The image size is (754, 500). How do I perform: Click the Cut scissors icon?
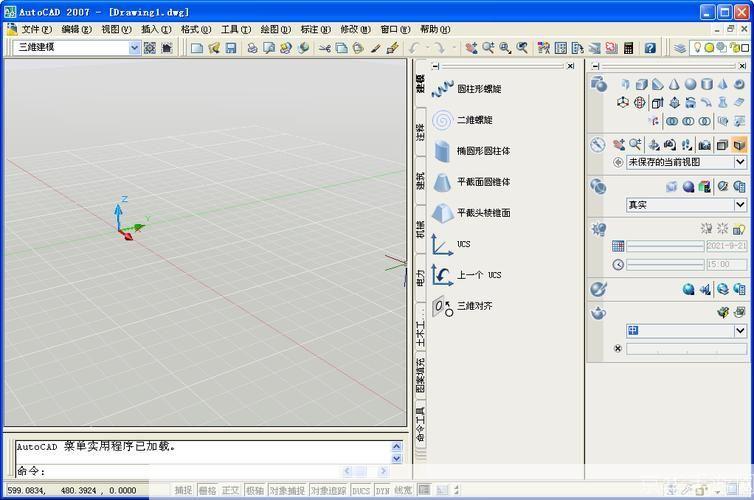click(x=325, y=48)
